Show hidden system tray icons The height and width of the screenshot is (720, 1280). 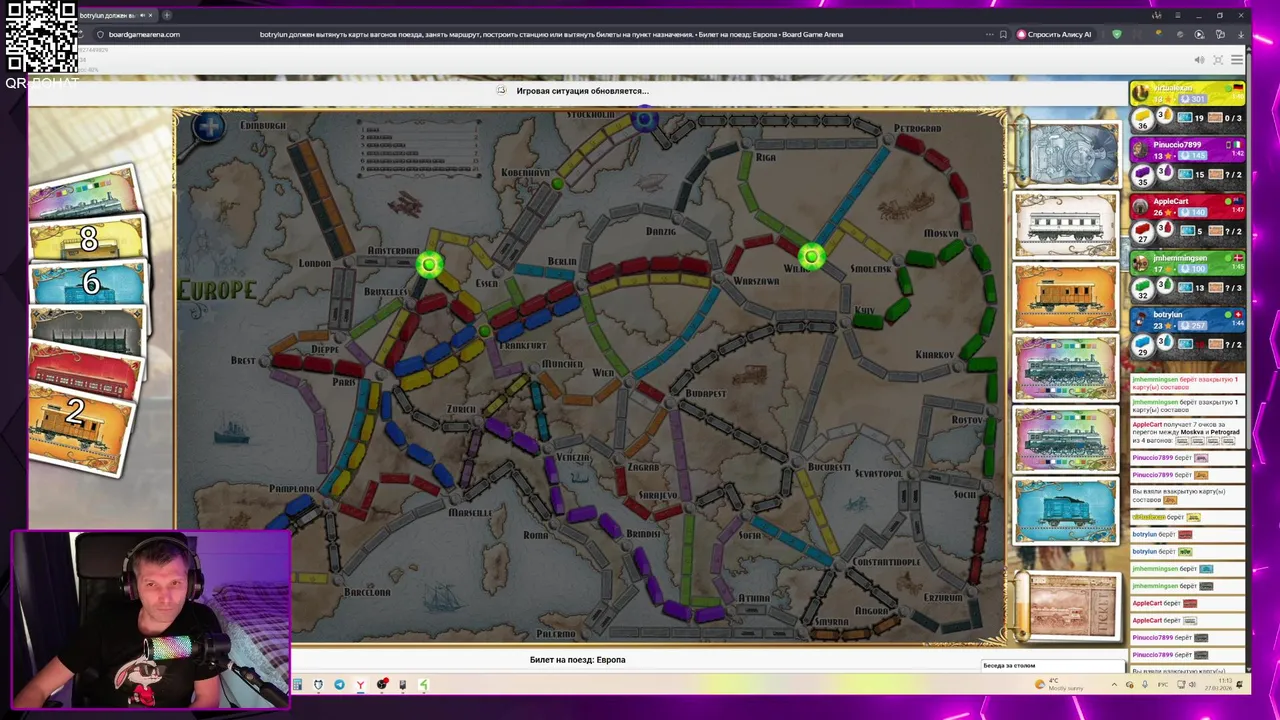tap(1114, 685)
